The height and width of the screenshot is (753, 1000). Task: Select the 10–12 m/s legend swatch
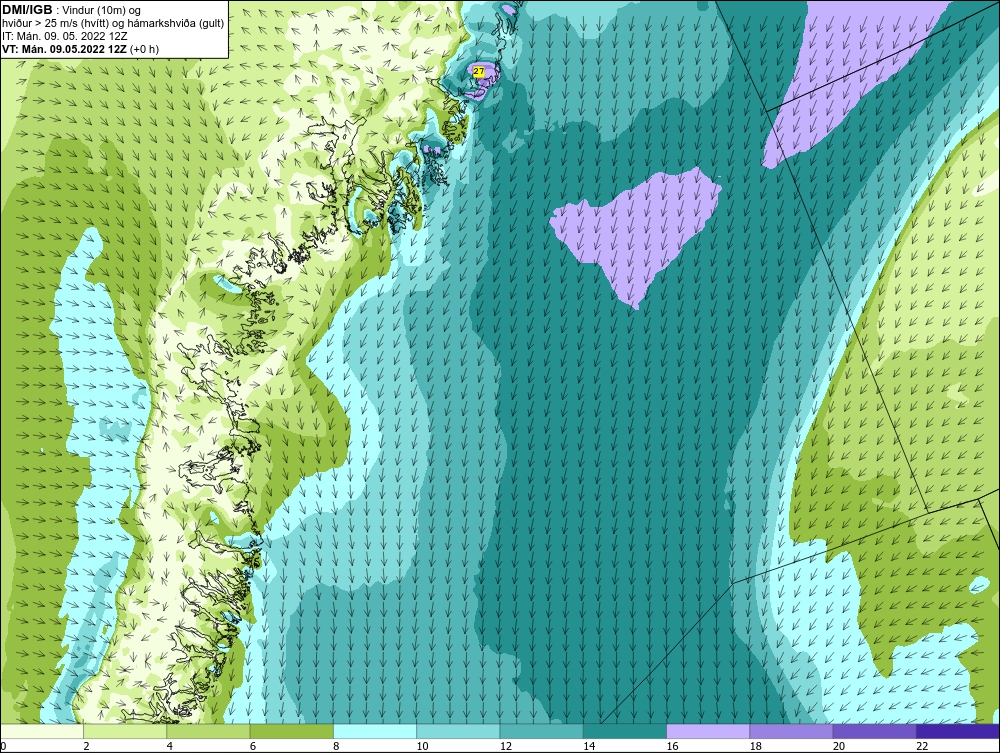[458, 731]
